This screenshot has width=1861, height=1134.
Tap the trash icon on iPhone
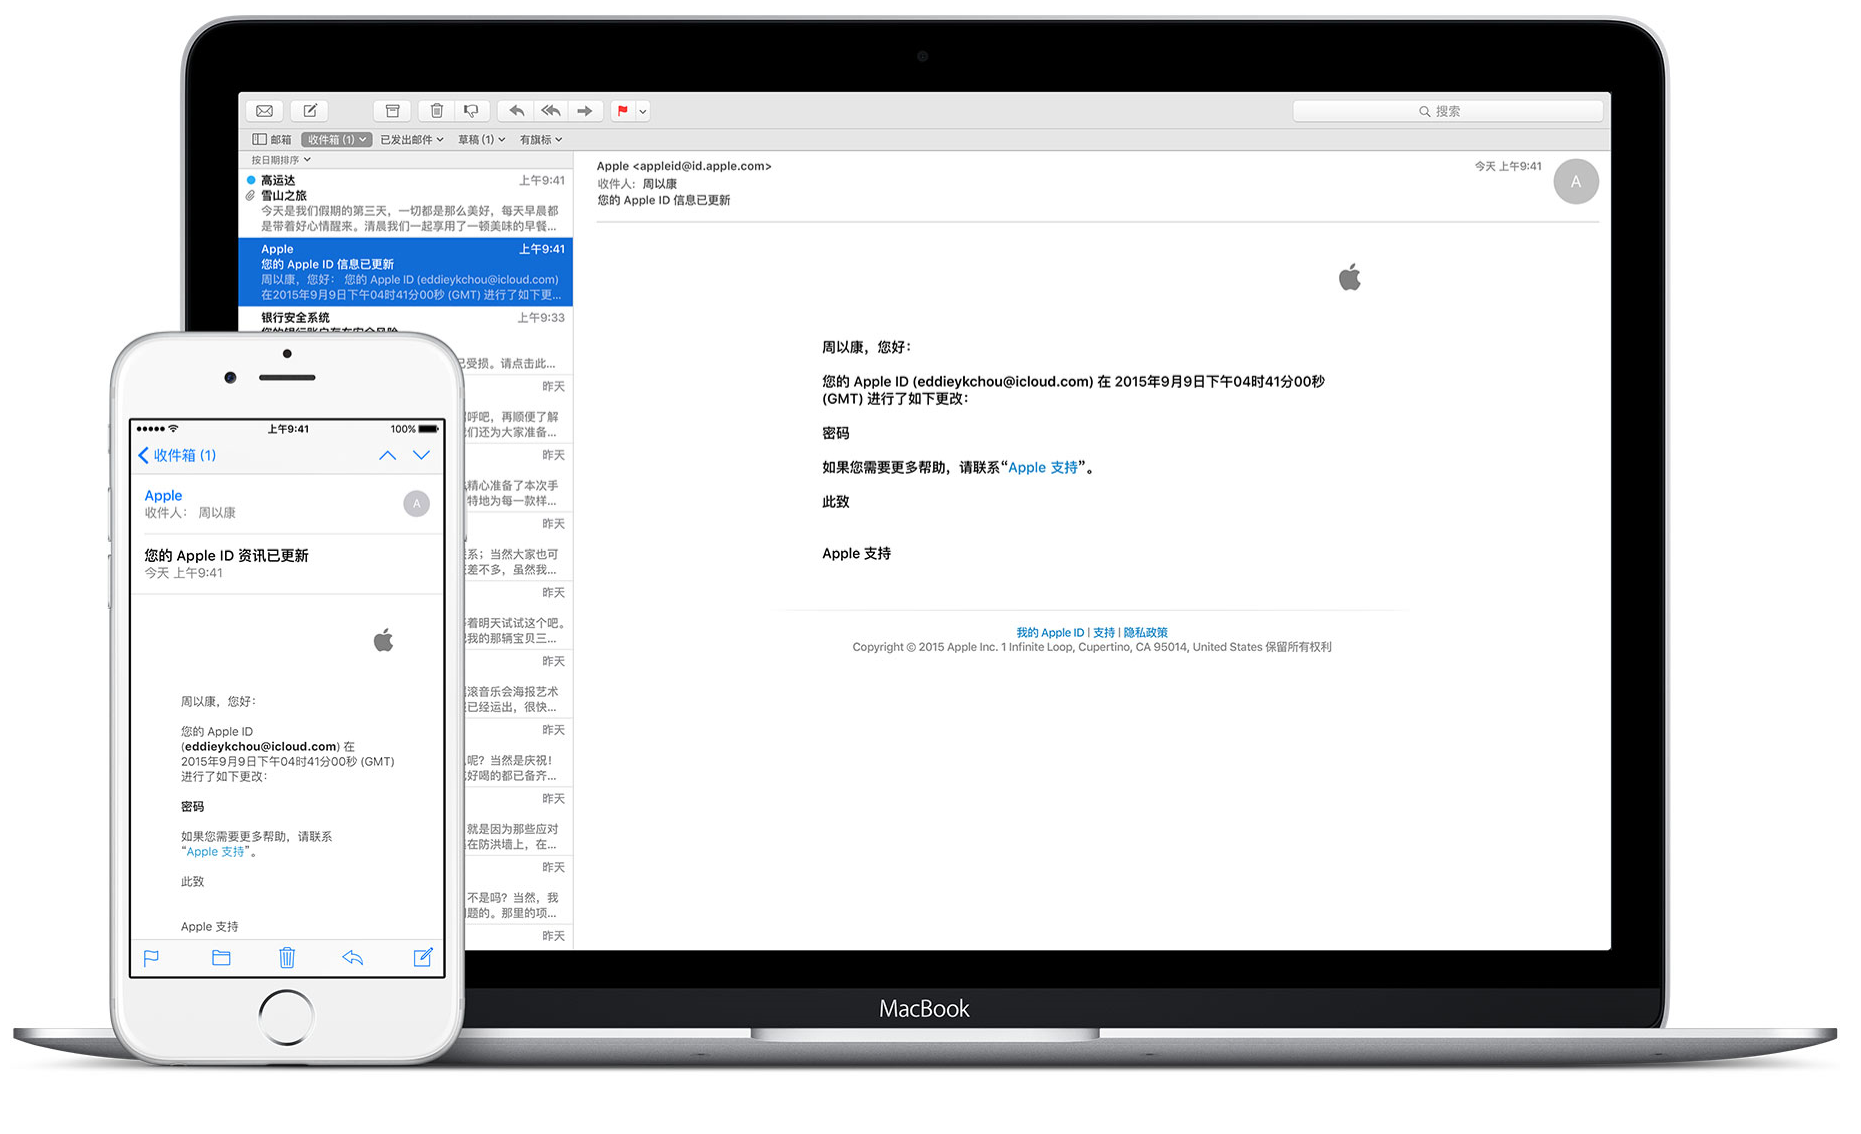click(x=287, y=958)
